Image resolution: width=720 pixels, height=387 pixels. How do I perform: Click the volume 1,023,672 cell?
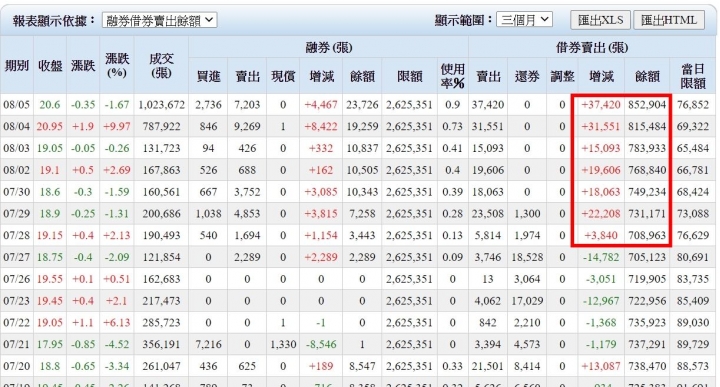[x=161, y=105]
